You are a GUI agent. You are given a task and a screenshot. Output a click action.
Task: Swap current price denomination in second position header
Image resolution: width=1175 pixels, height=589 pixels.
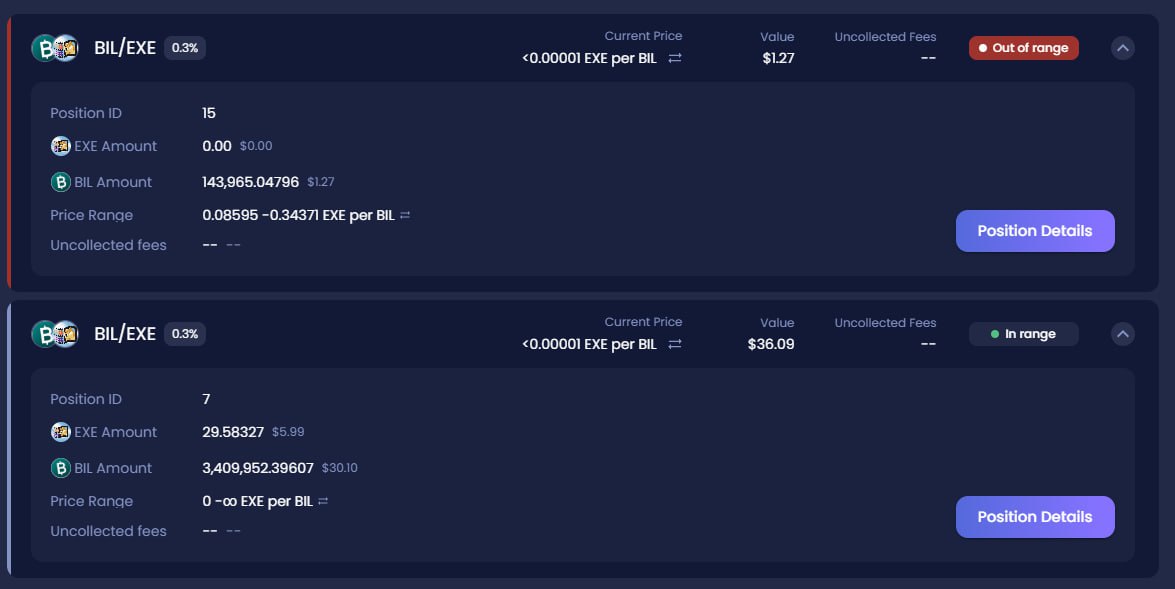pos(675,344)
